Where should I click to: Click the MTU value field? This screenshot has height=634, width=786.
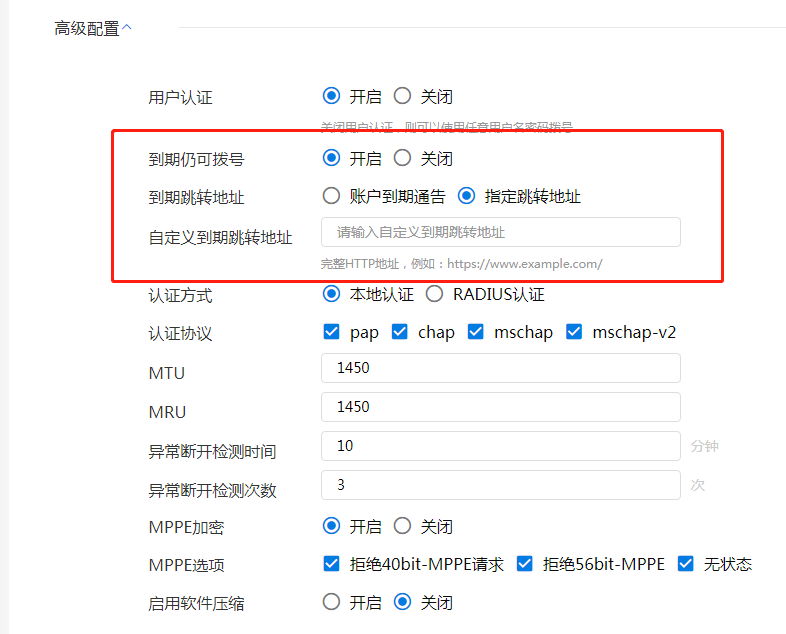(500, 368)
